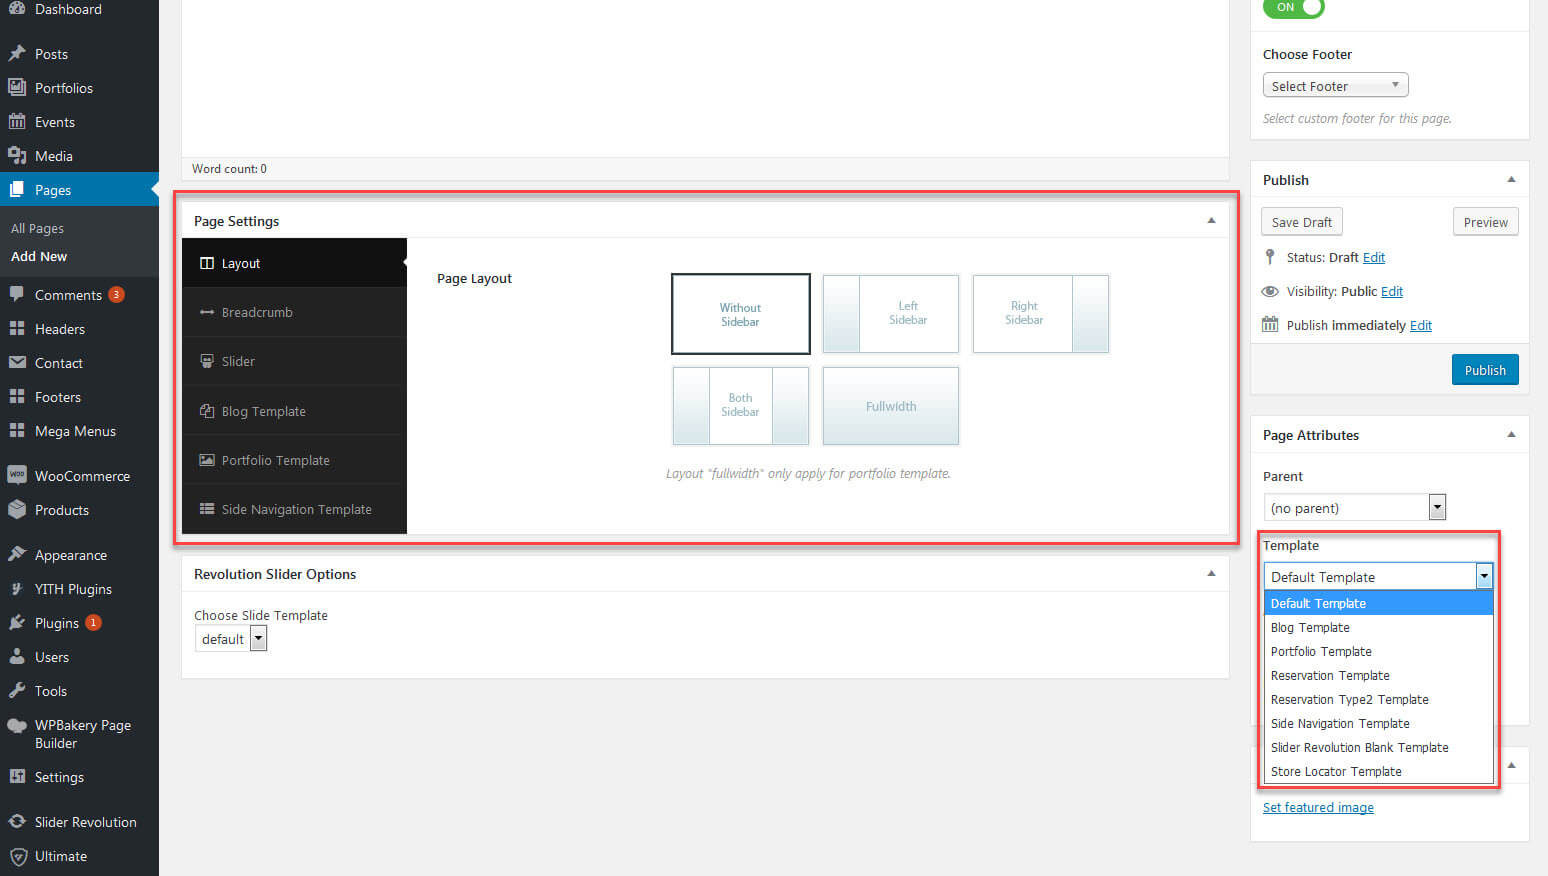Open the Events calendar icon
This screenshot has height=876, width=1548.
[17, 122]
